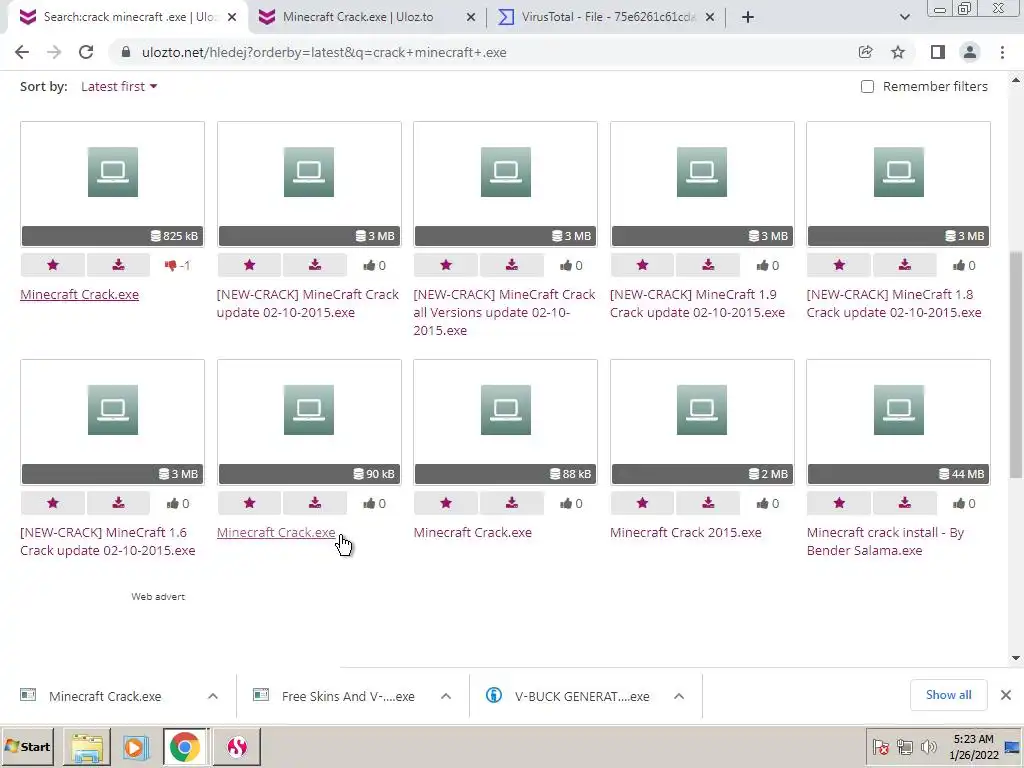Open the MineCraft 1.6 Crack update link
Viewport: 1024px width, 768px height.
click(108, 541)
